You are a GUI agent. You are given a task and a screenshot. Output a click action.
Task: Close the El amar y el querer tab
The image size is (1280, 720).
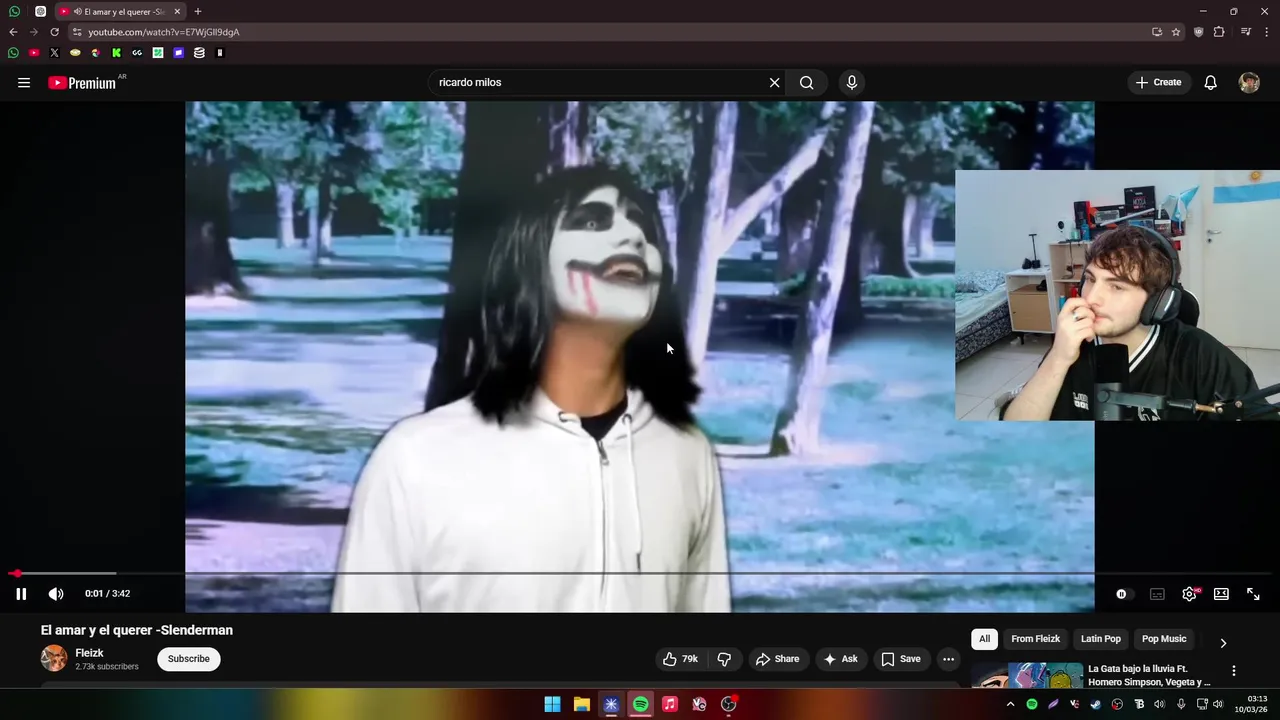click(177, 12)
